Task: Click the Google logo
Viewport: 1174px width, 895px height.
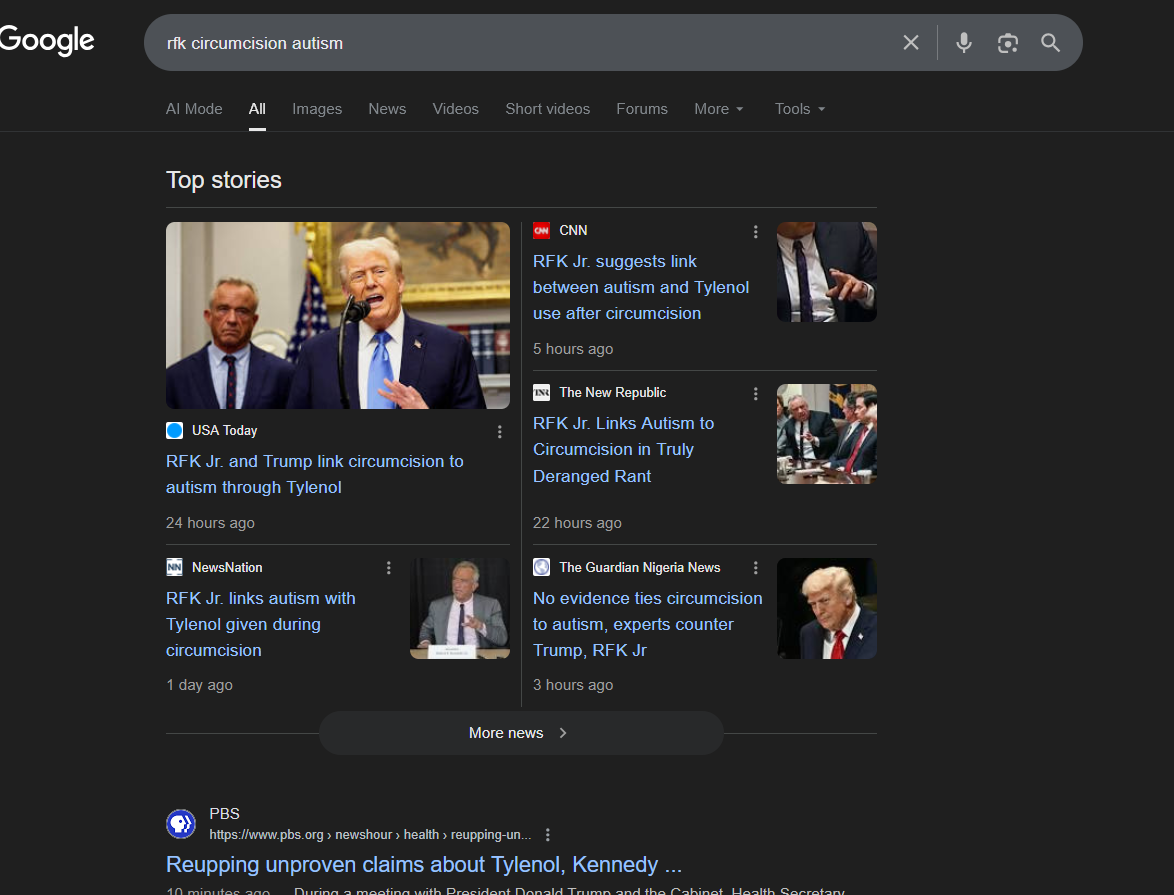Action: point(46,40)
